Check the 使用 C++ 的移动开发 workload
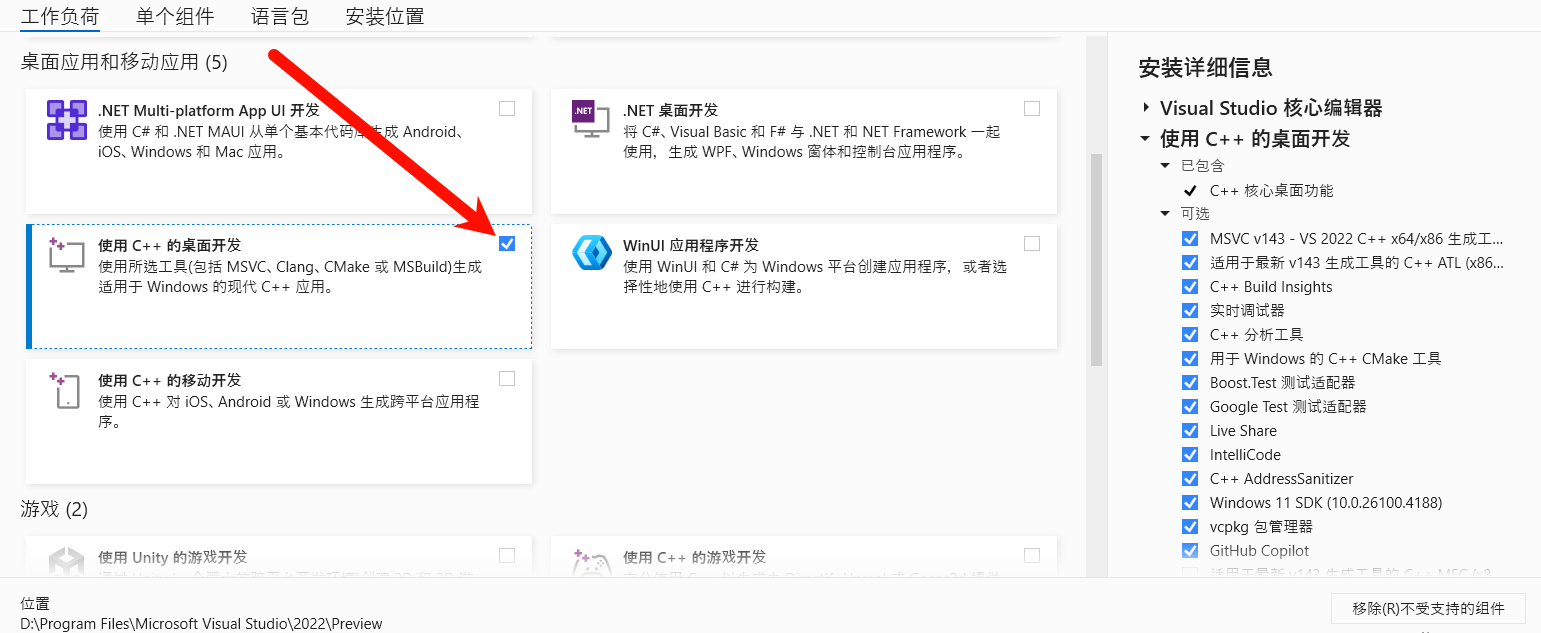Image resolution: width=1541 pixels, height=633 pixels. point(507,378)
